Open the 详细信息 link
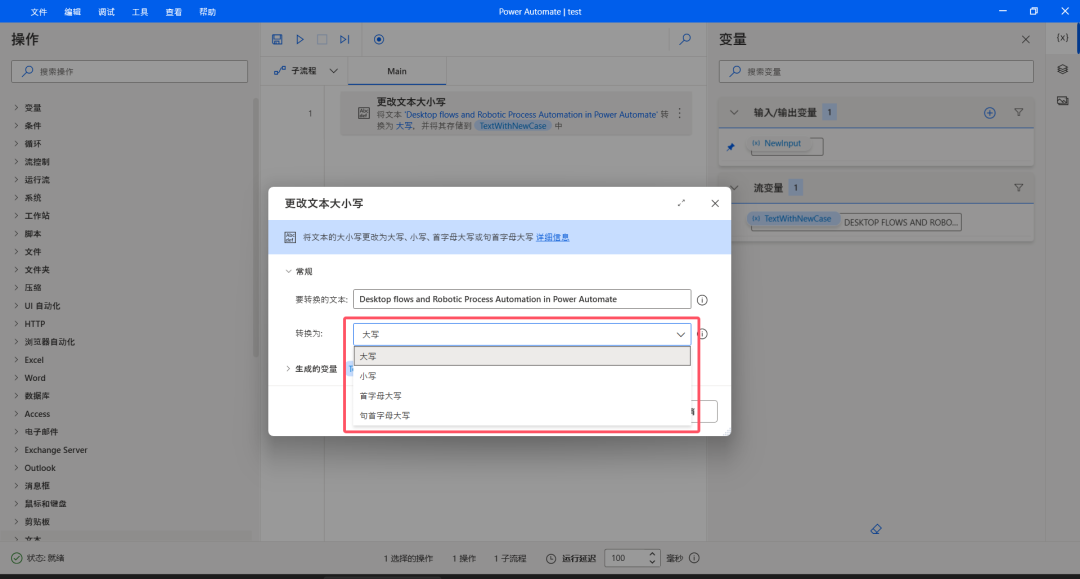Screen dimensions: 1080x579 [x=552, y=237]
